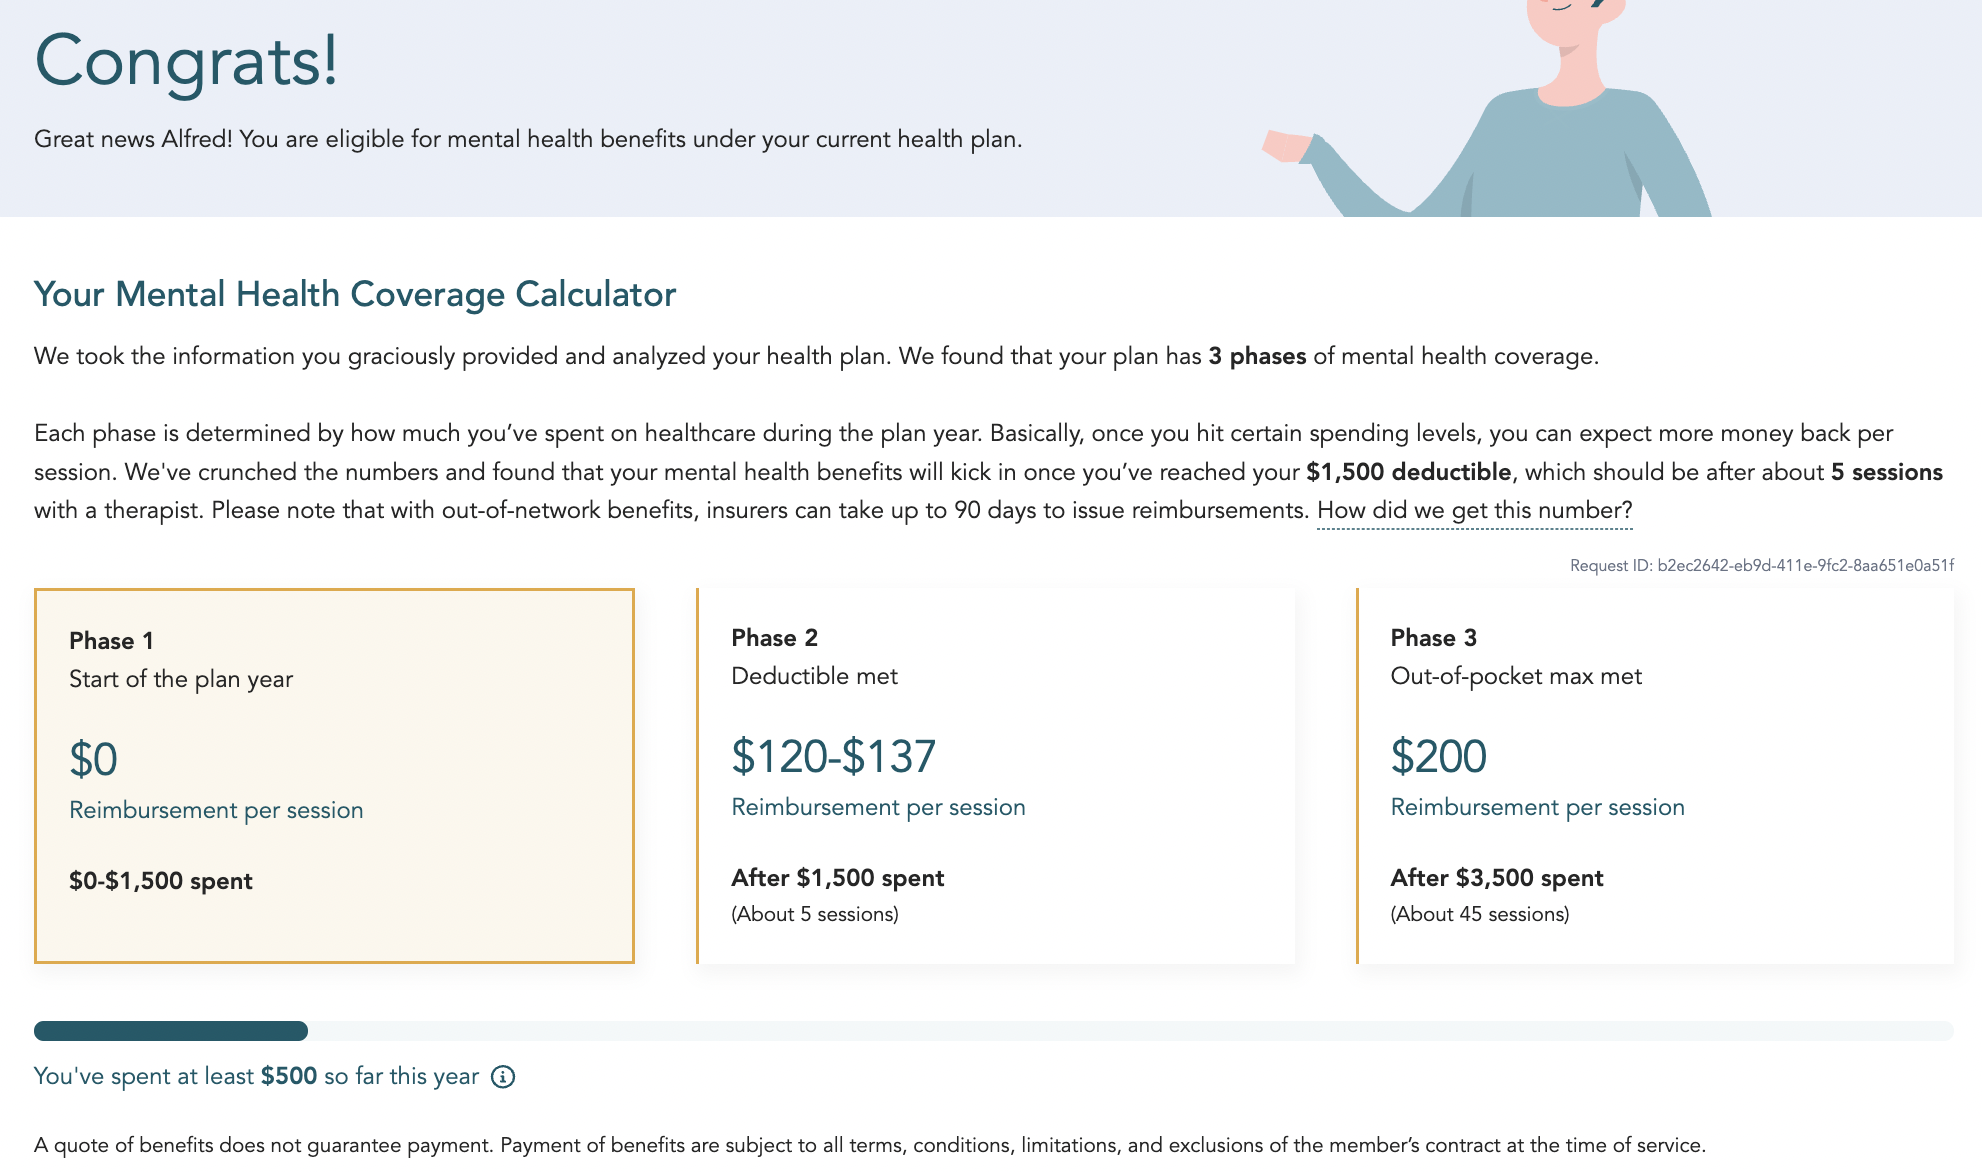Click the info icon beside spending summary
This screenshot has width=1982, height=1172.
(x=503, y=1077)
